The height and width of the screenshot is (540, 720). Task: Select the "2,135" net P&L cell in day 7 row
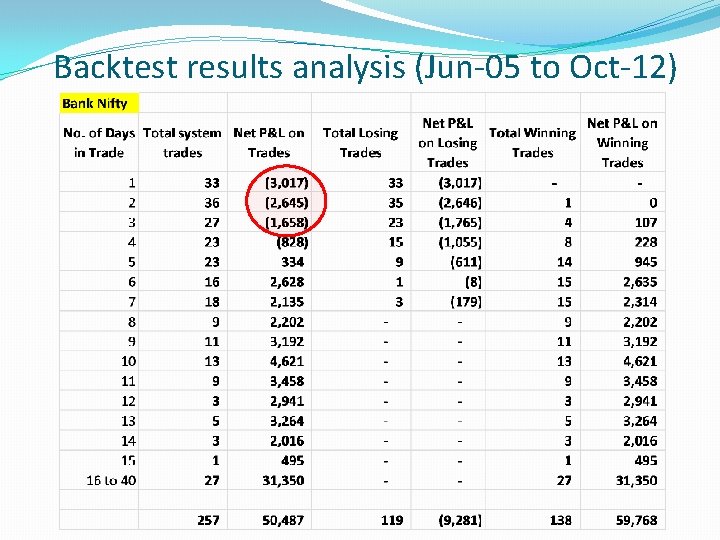287,302
